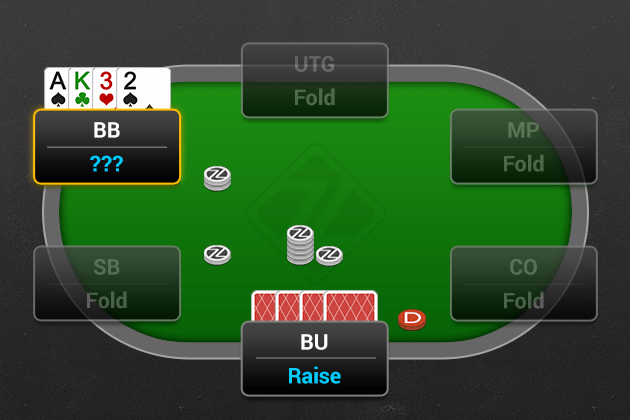Click the tall raise chip stack
The width and height of the screenshot is (630, 420).
pos(300,245)
